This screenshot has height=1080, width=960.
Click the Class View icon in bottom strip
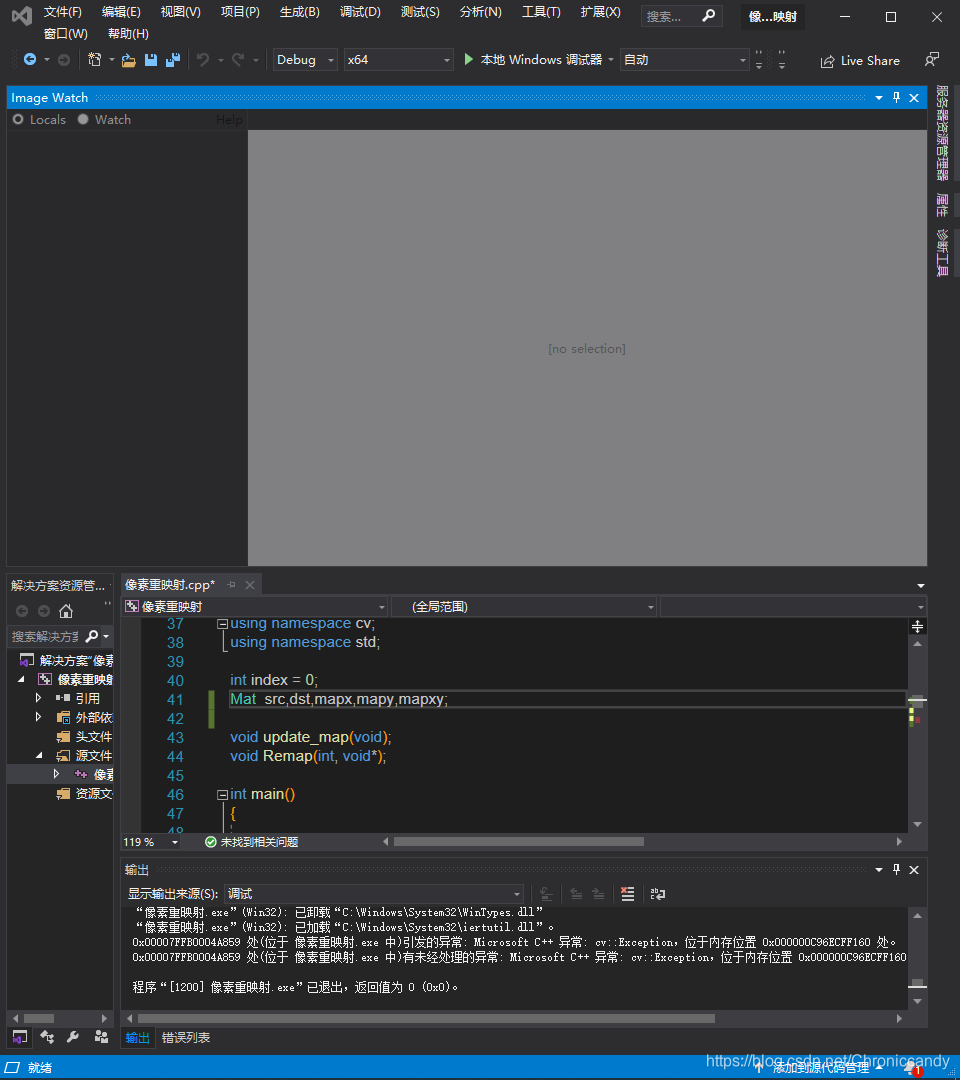tap(47, 1037)
